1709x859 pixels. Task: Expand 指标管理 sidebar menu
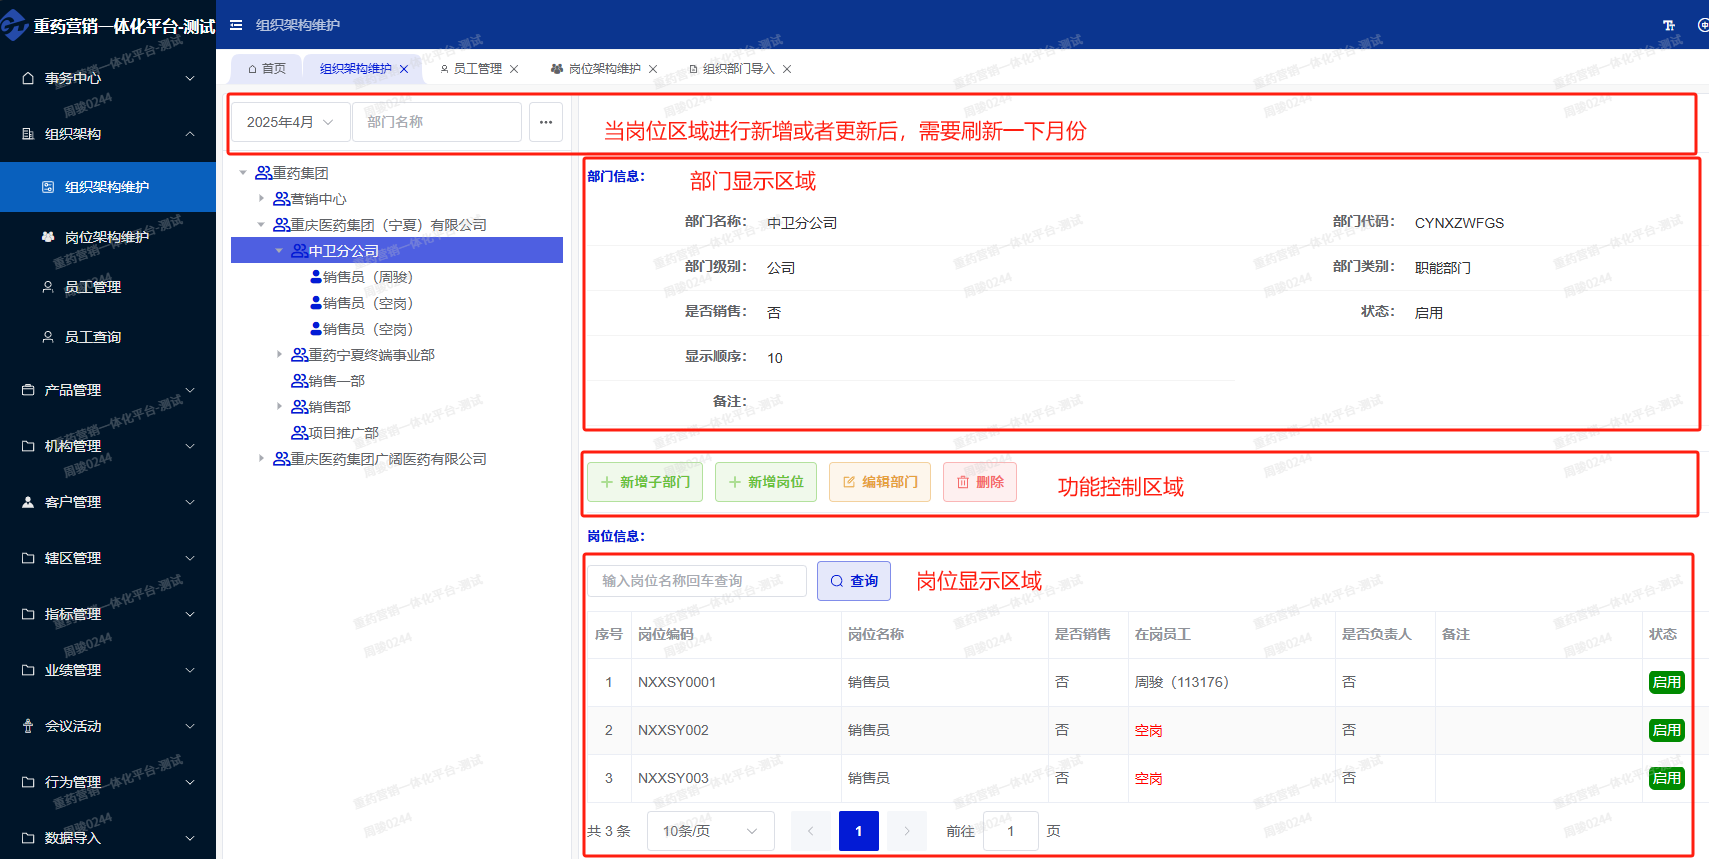pyautogui.click(x=108, y=614)
